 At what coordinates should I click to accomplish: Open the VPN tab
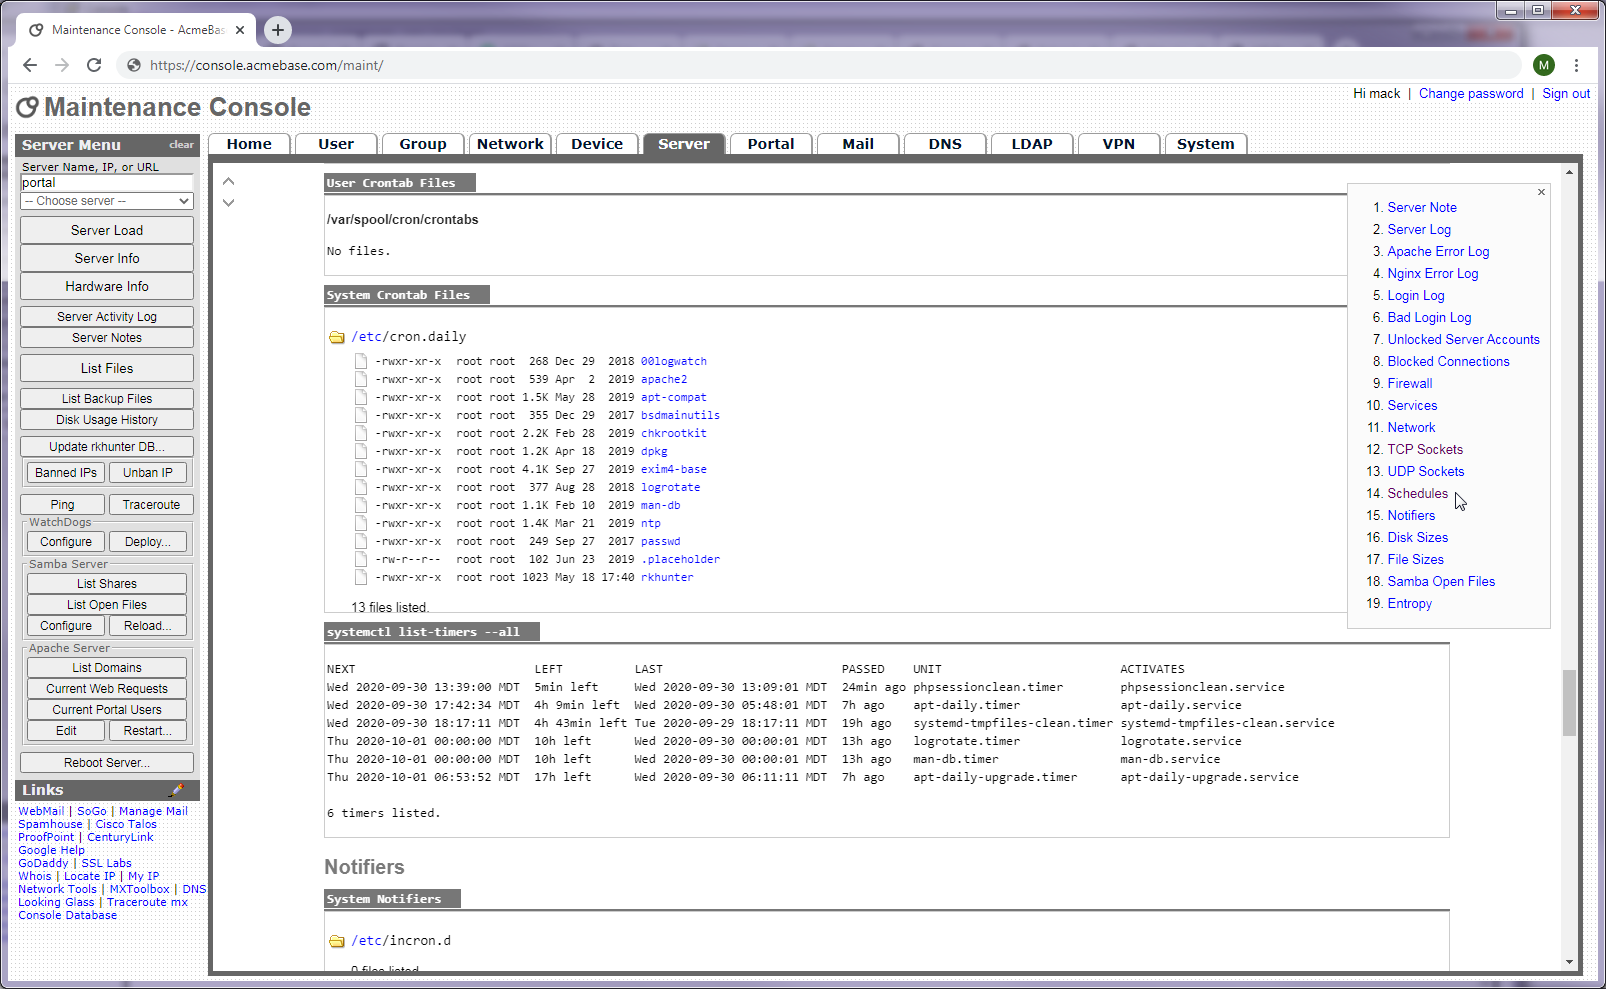tap(1119, 144)
